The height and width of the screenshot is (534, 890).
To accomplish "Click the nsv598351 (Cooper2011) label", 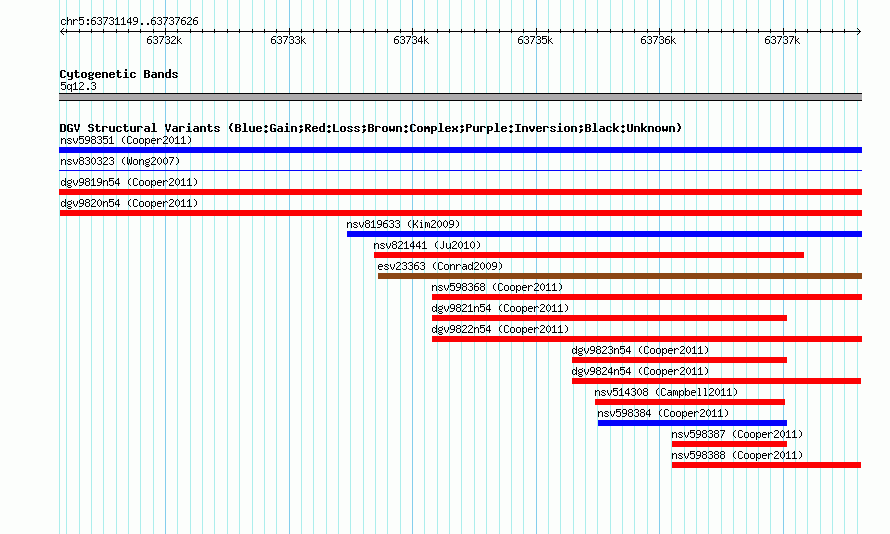I will (x=126, y=140).
